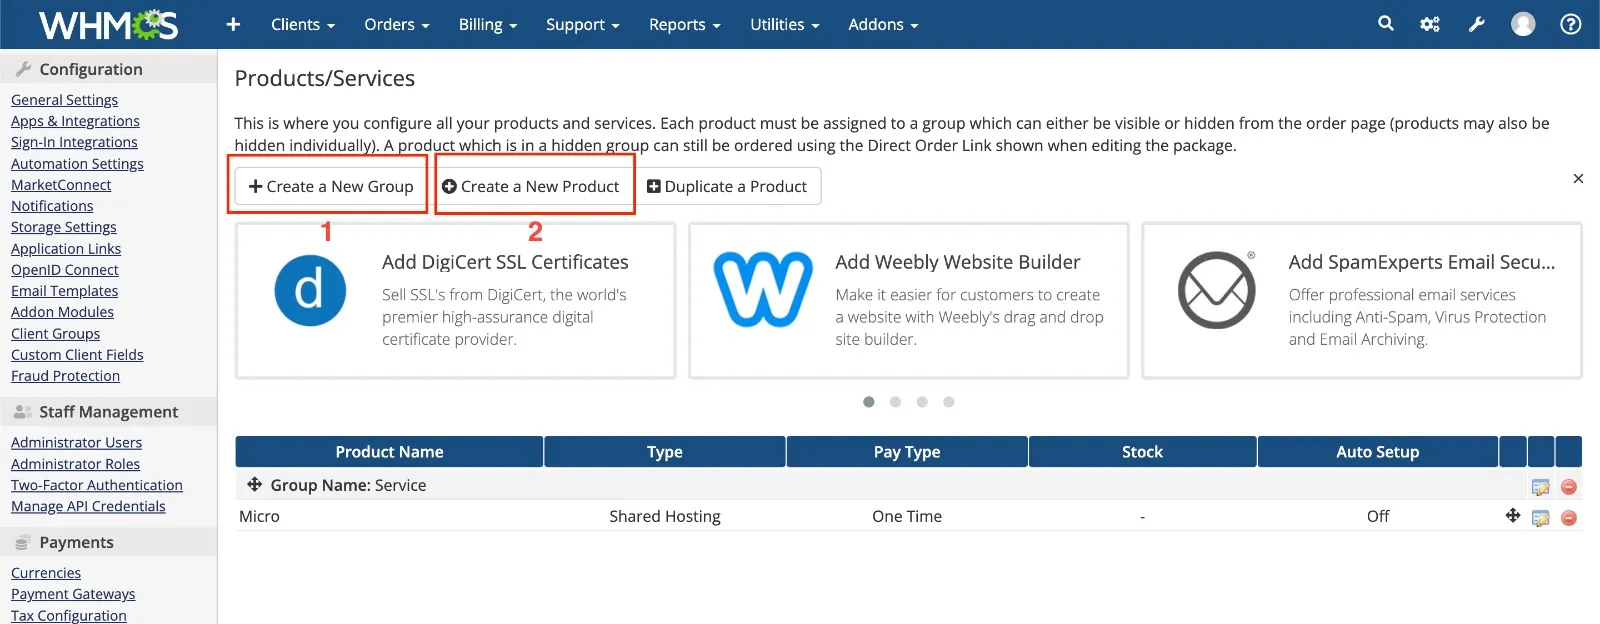Image resolution: width=1600 pixels, height=624 pixels.
Task: Delete the Service group with red icon
Action: pyautogui.click(x=1569, y=487)
